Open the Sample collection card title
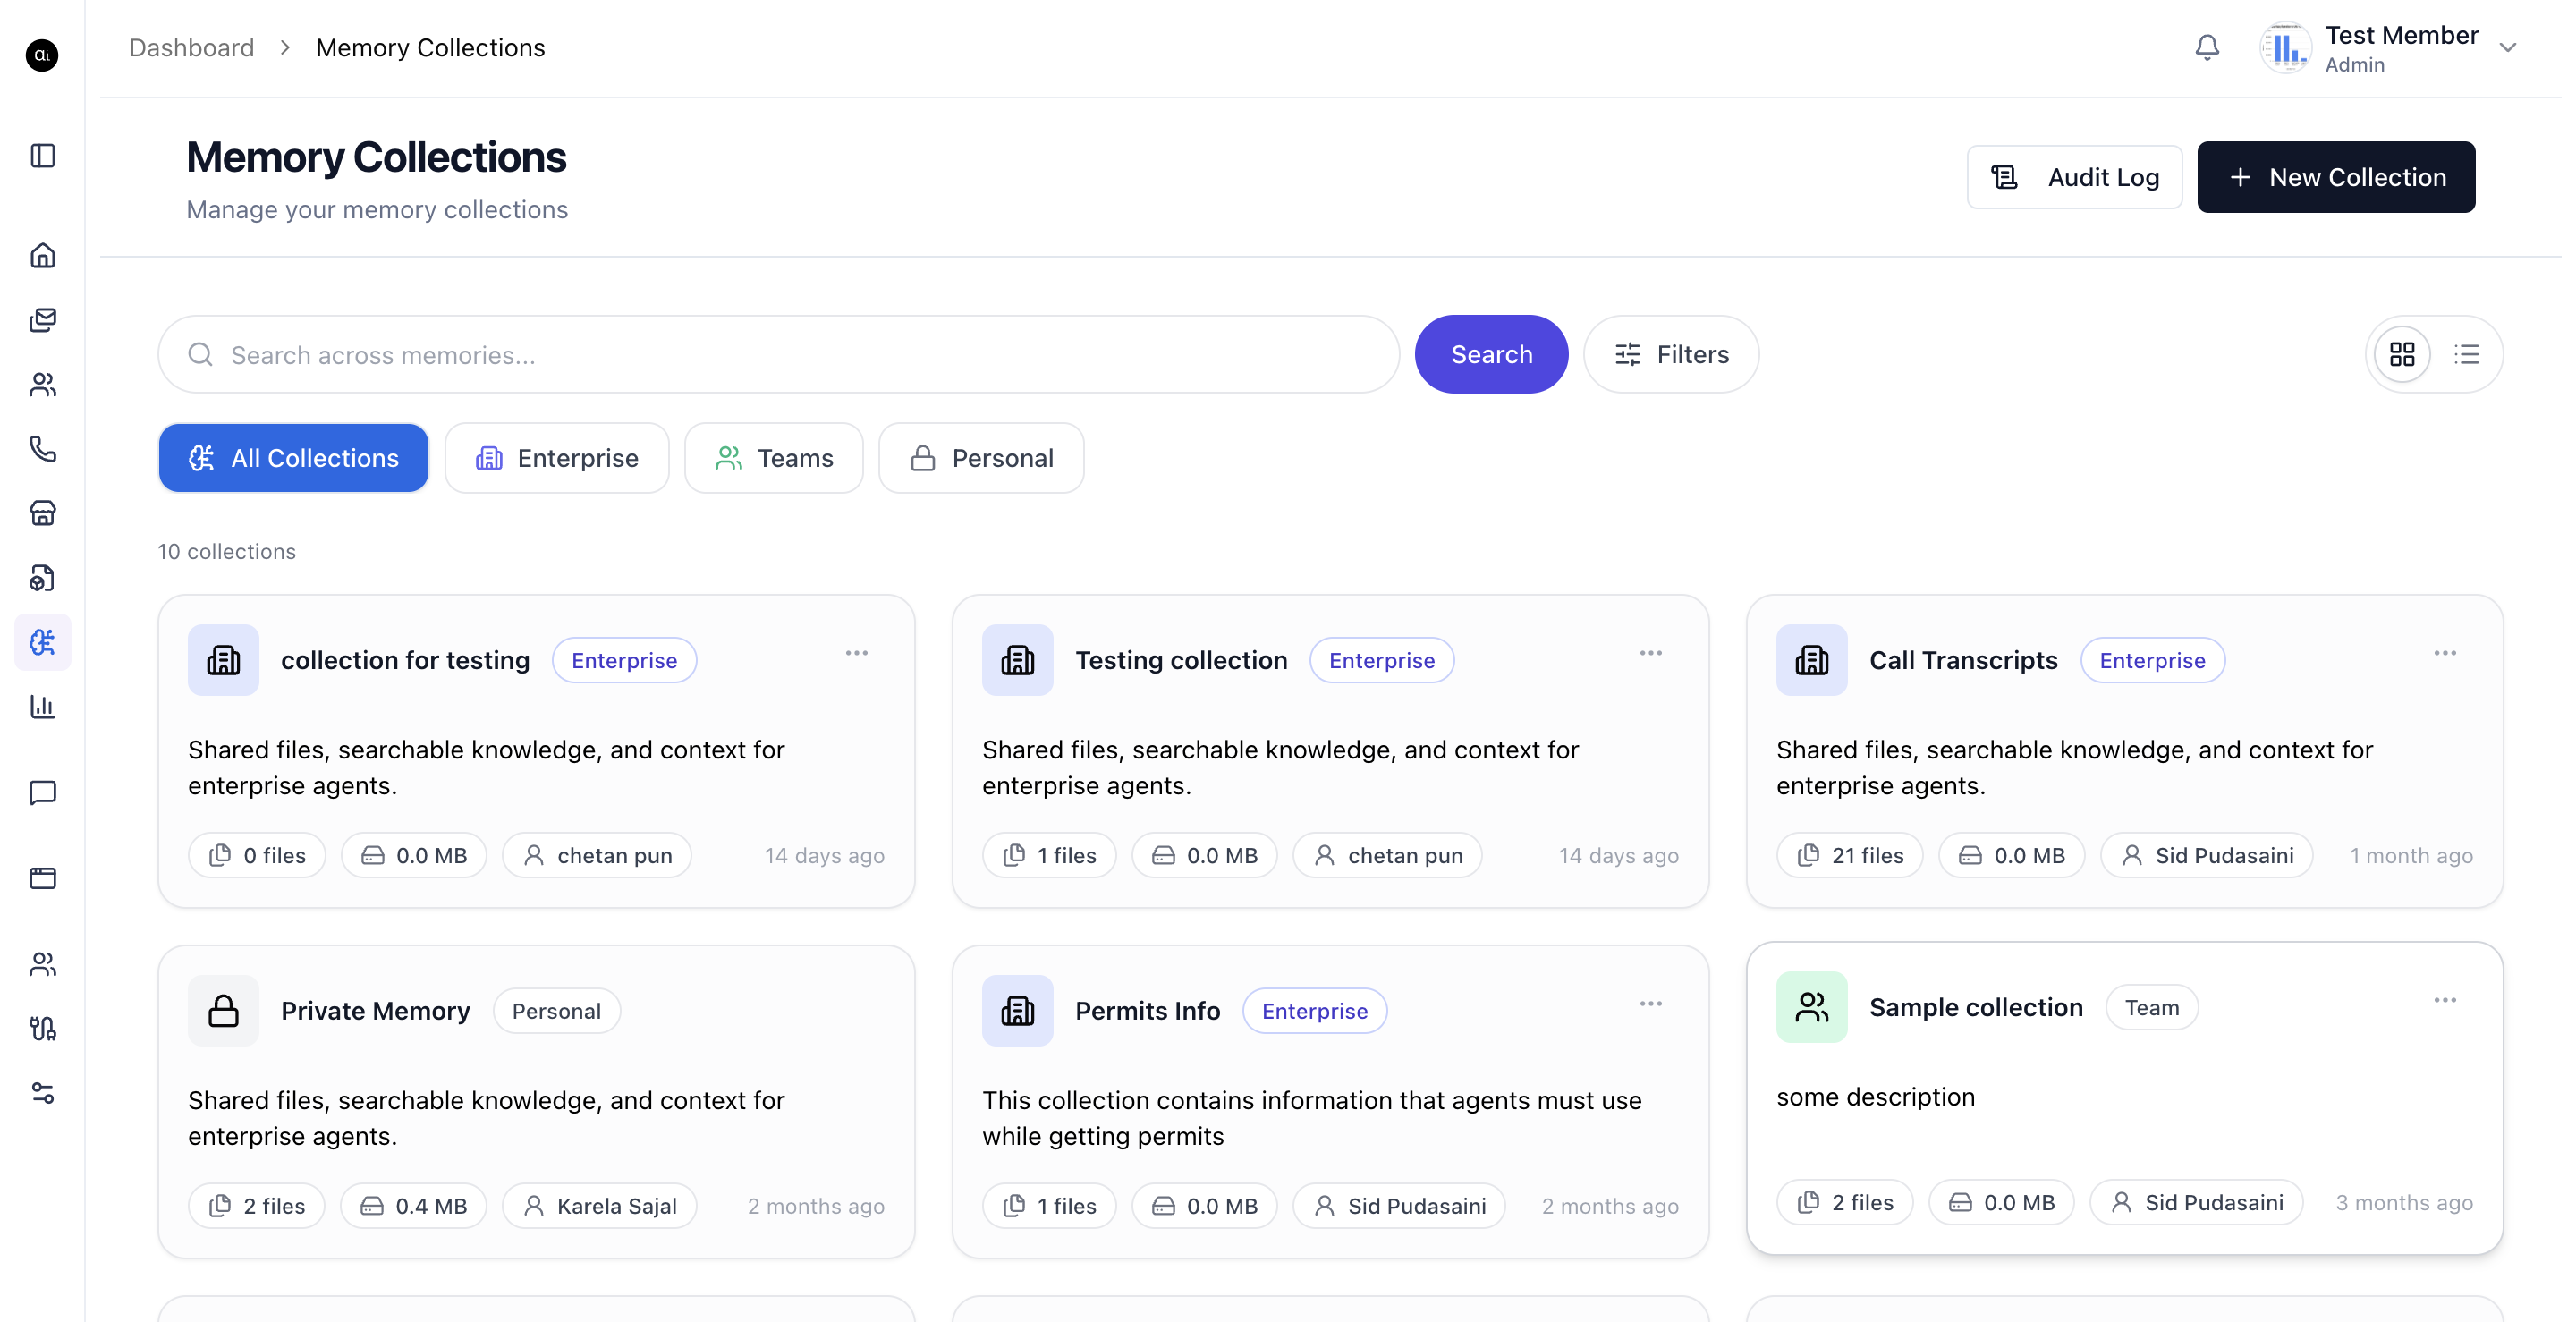 coord(1976,1007)
